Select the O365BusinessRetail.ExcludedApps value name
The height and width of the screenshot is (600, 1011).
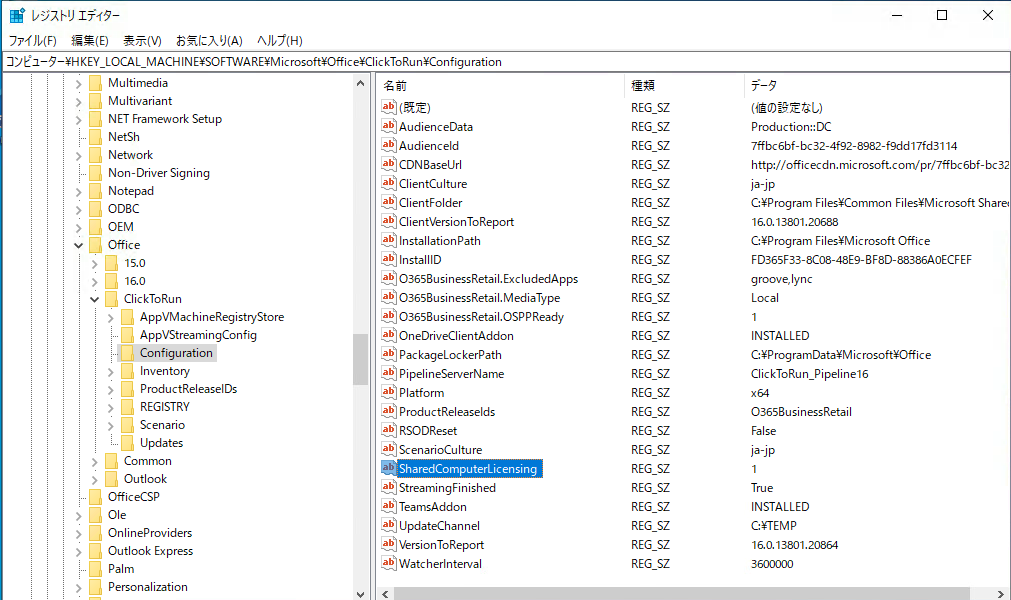(489, 279)
